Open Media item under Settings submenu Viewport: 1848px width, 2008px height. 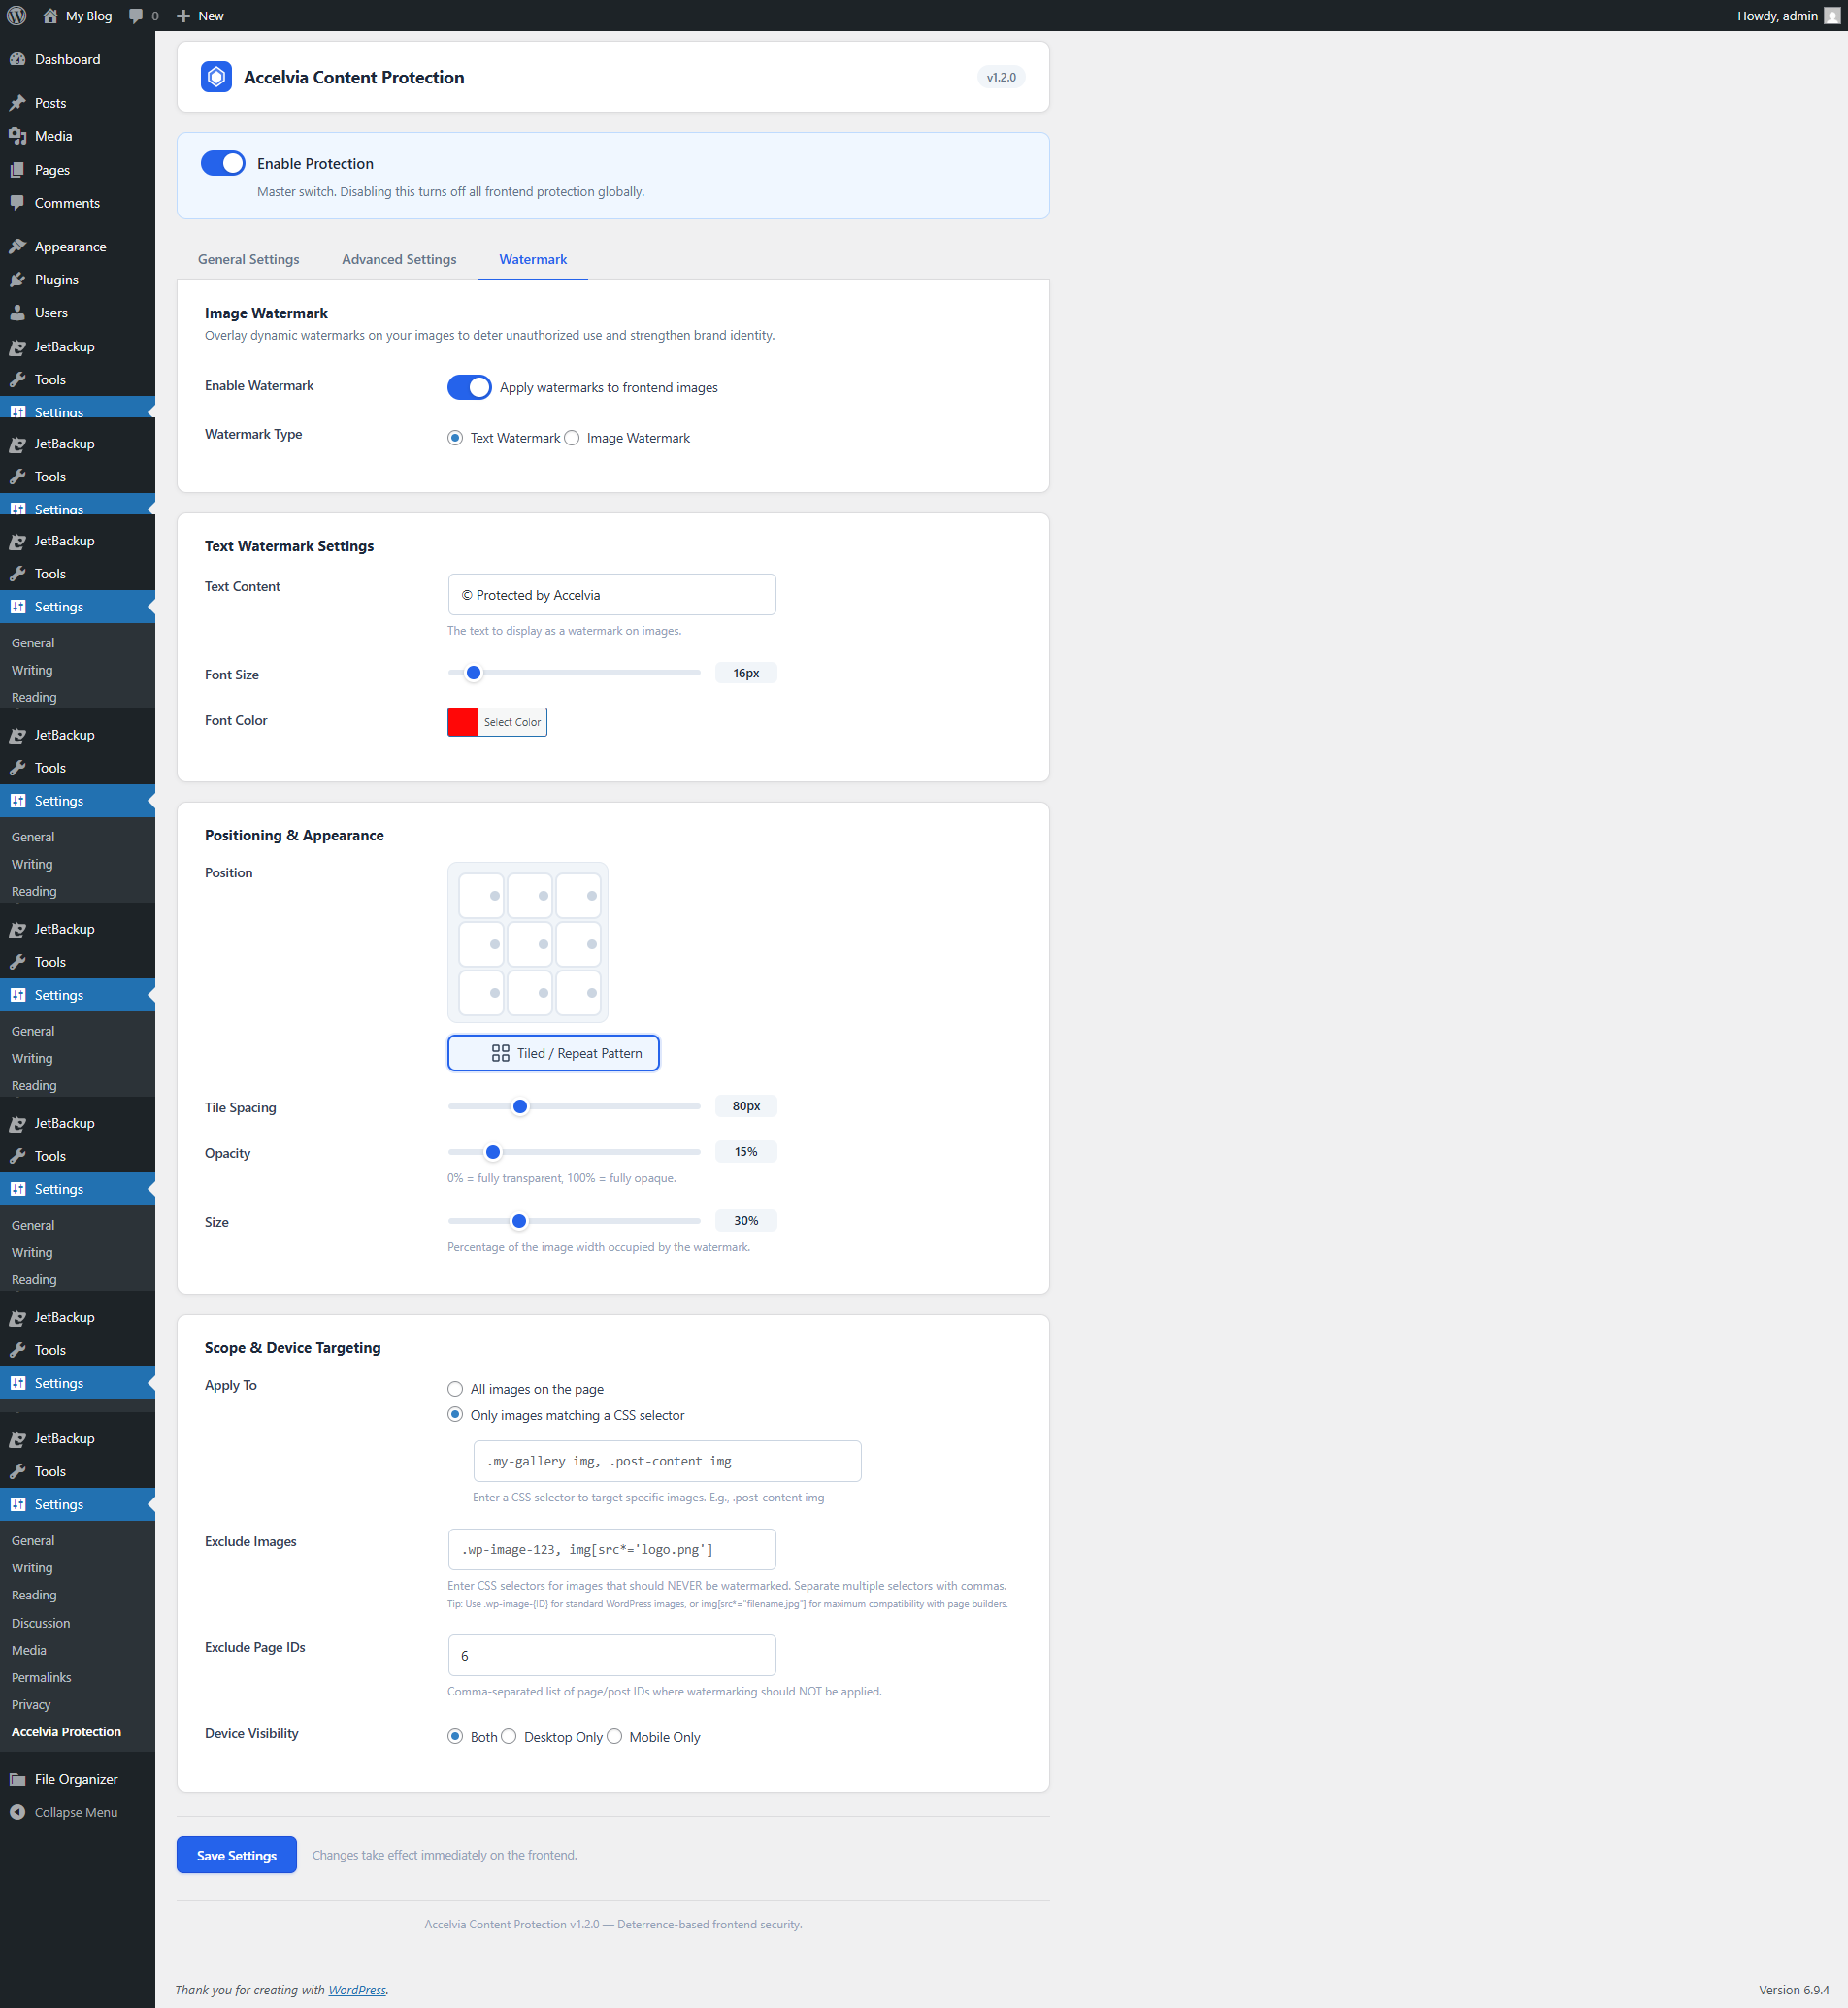(x=29, y=1650)
